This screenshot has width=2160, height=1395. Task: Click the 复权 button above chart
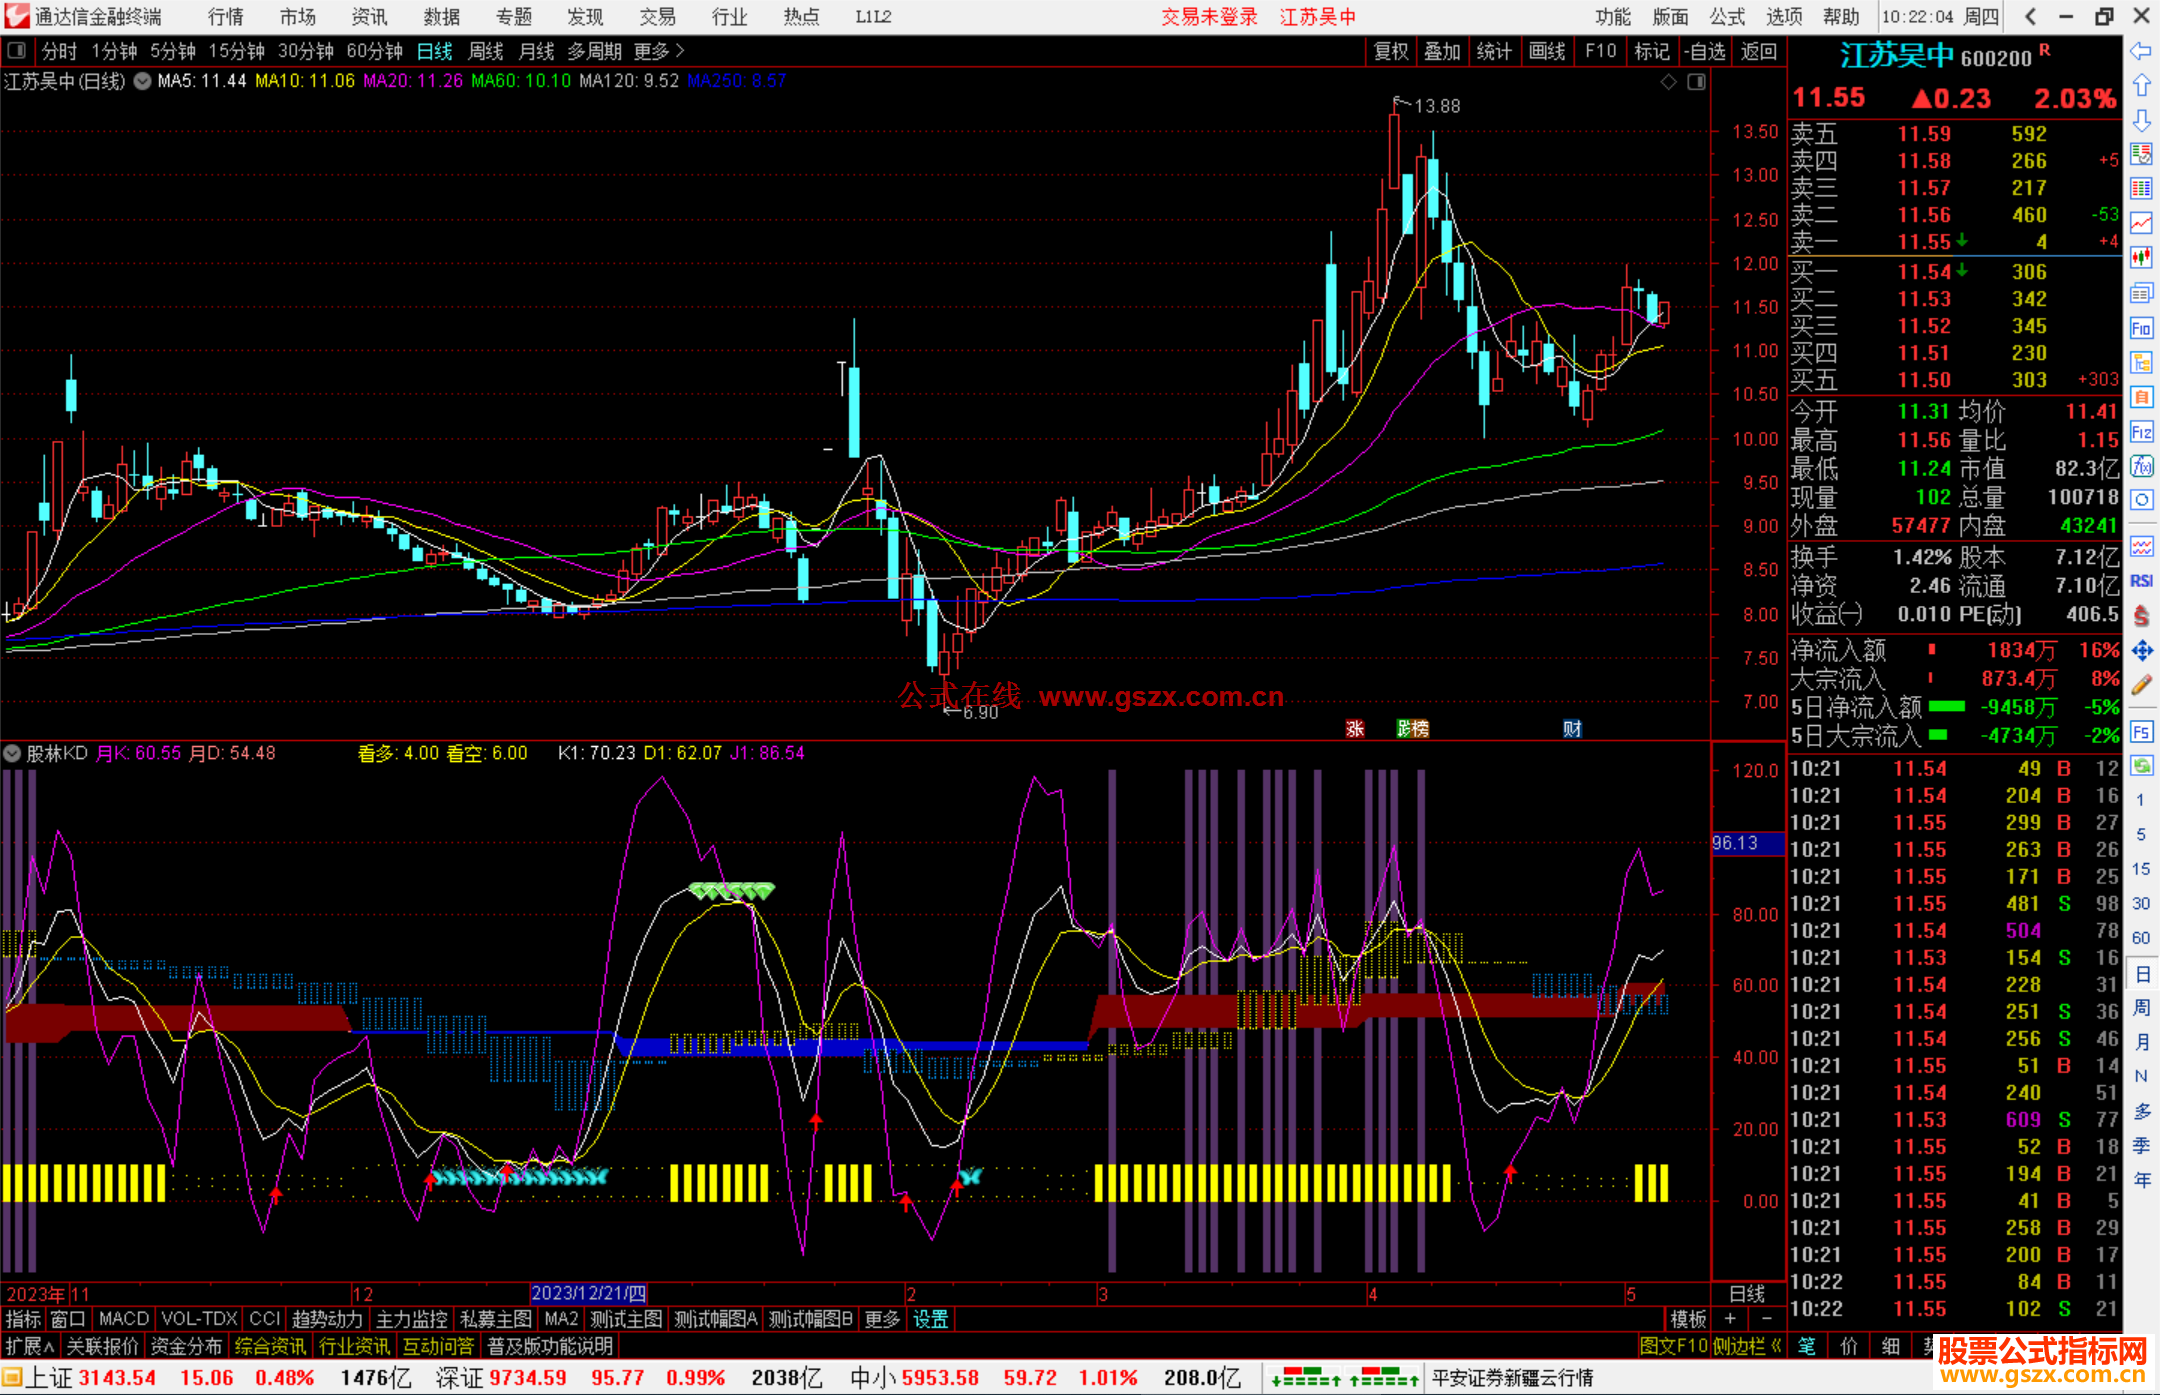pos(1390,51)
